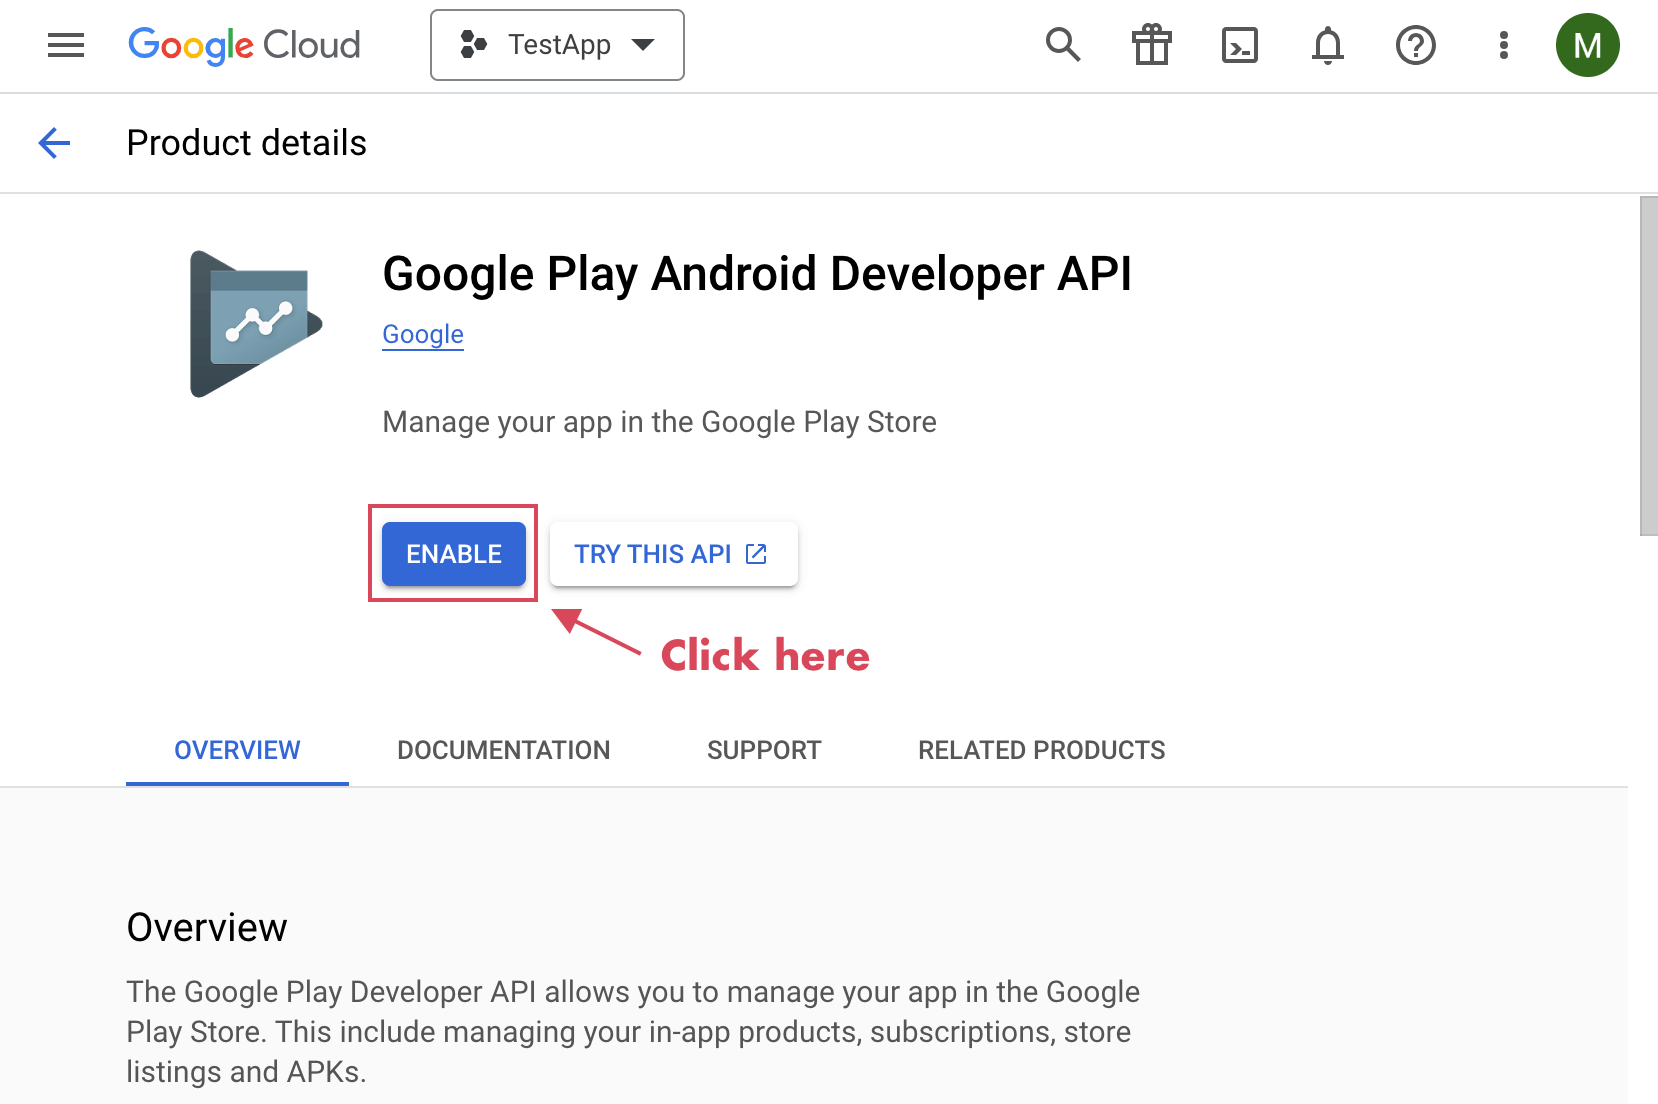Click the vertical page scrollbar
Image resolution: width=1658 pixels, height=1104 pixels.
[1648, 366]
